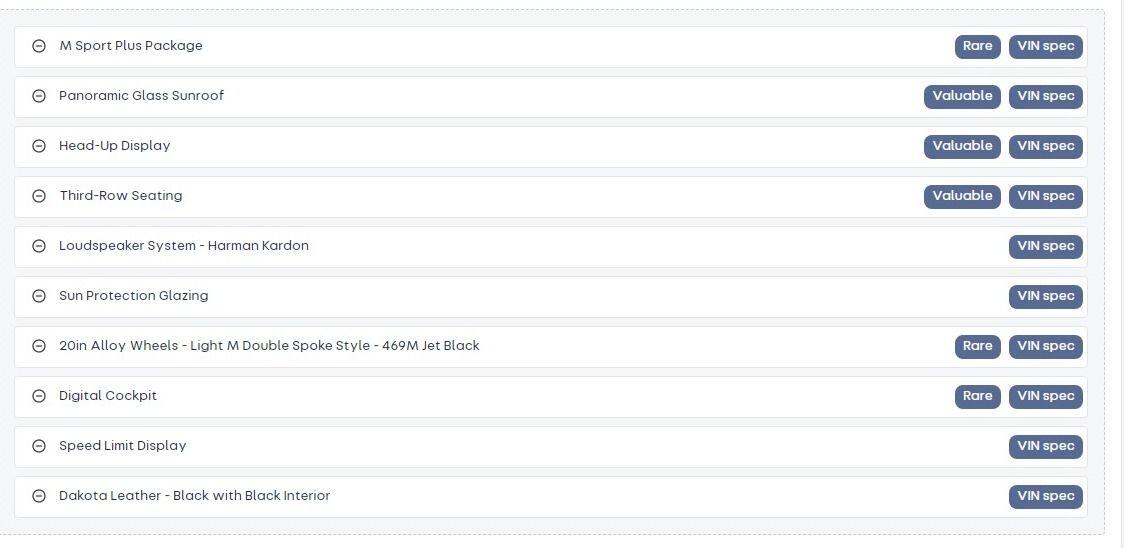
Task: Click Valuable badge on Panoramic Glass Sunroof
Action: pos(962,97)
